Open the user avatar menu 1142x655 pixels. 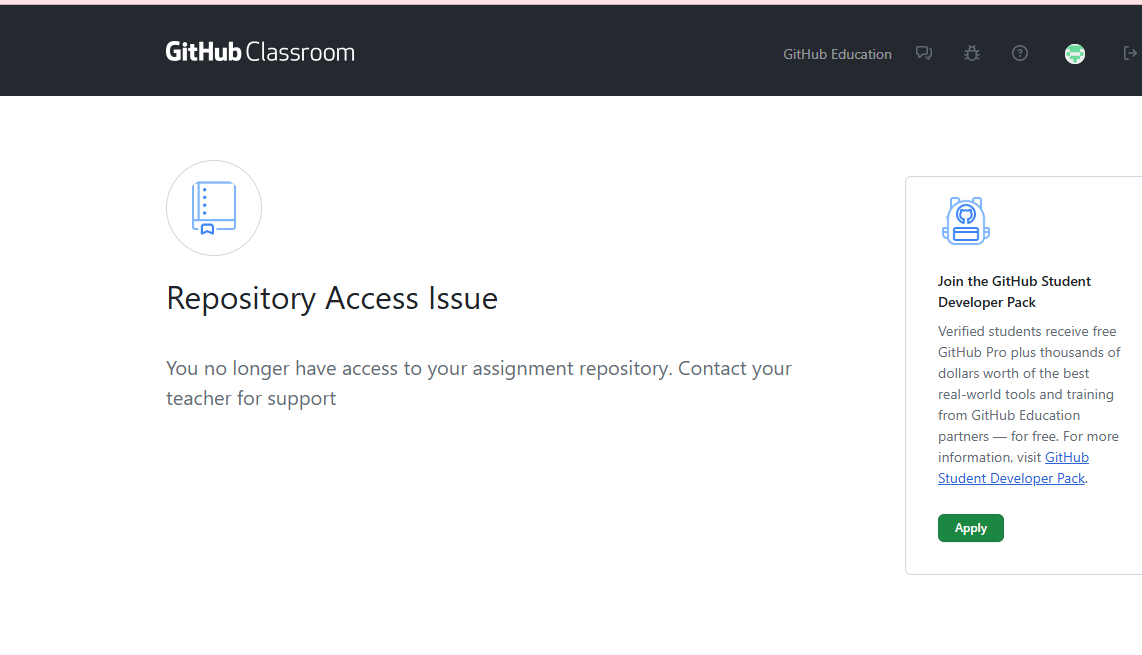[x=1075, y=54]
